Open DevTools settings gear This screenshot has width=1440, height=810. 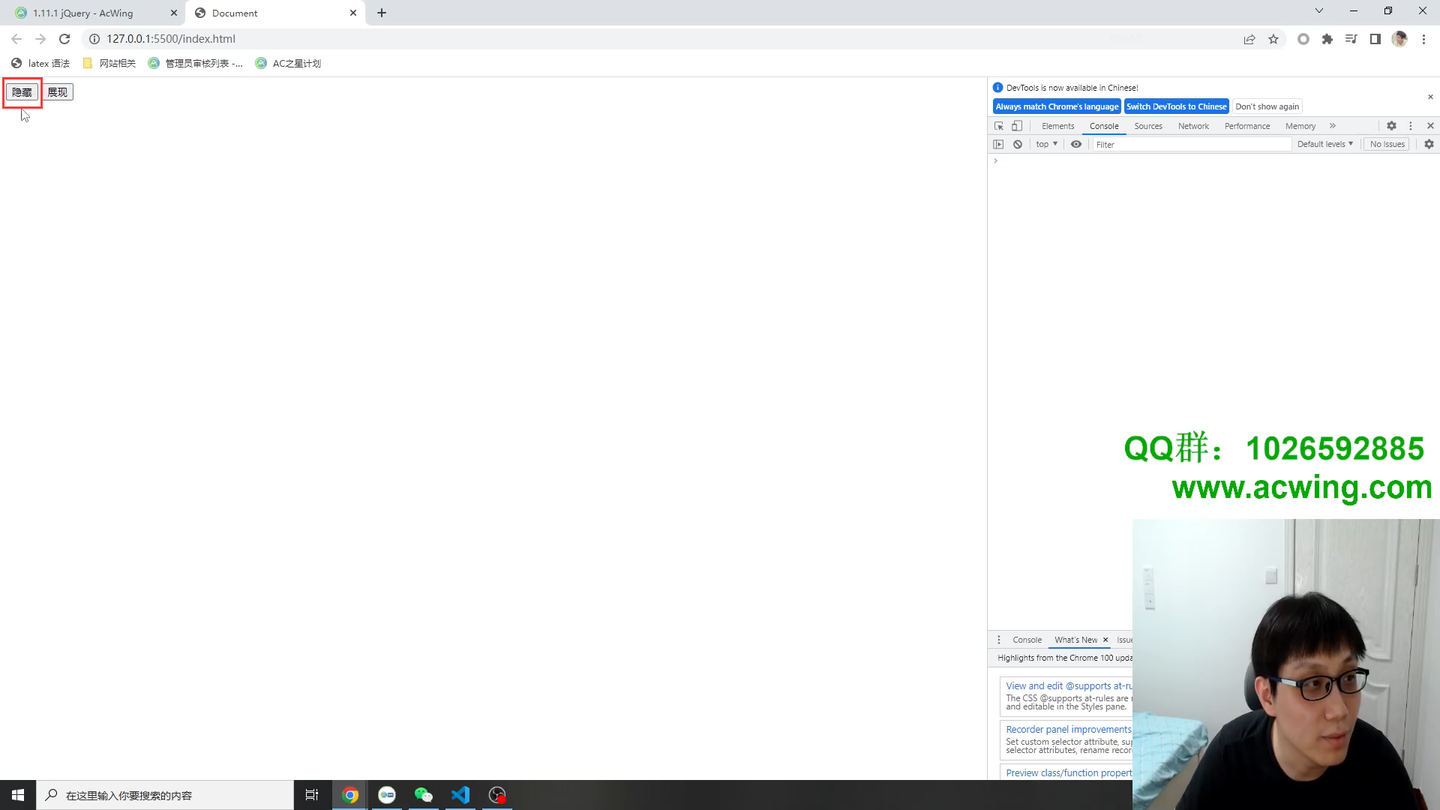click(1391, 126)
